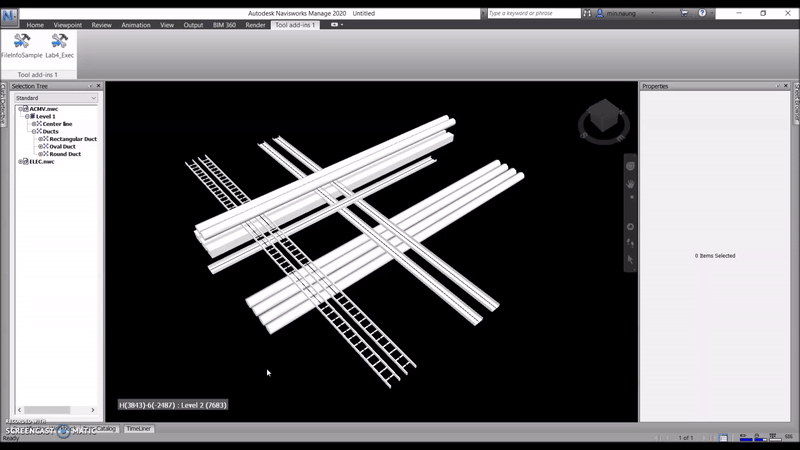Viewport: 800px width, 450px height.
Task: Open the TimeLiner tab at the bottom
Action: click(138, 429)
